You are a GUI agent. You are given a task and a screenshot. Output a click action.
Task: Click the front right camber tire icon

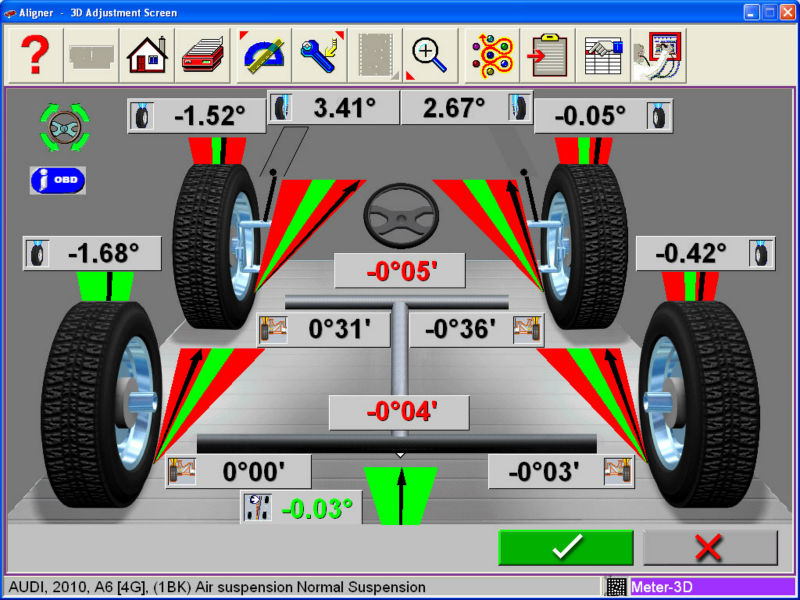pos(659,116)
